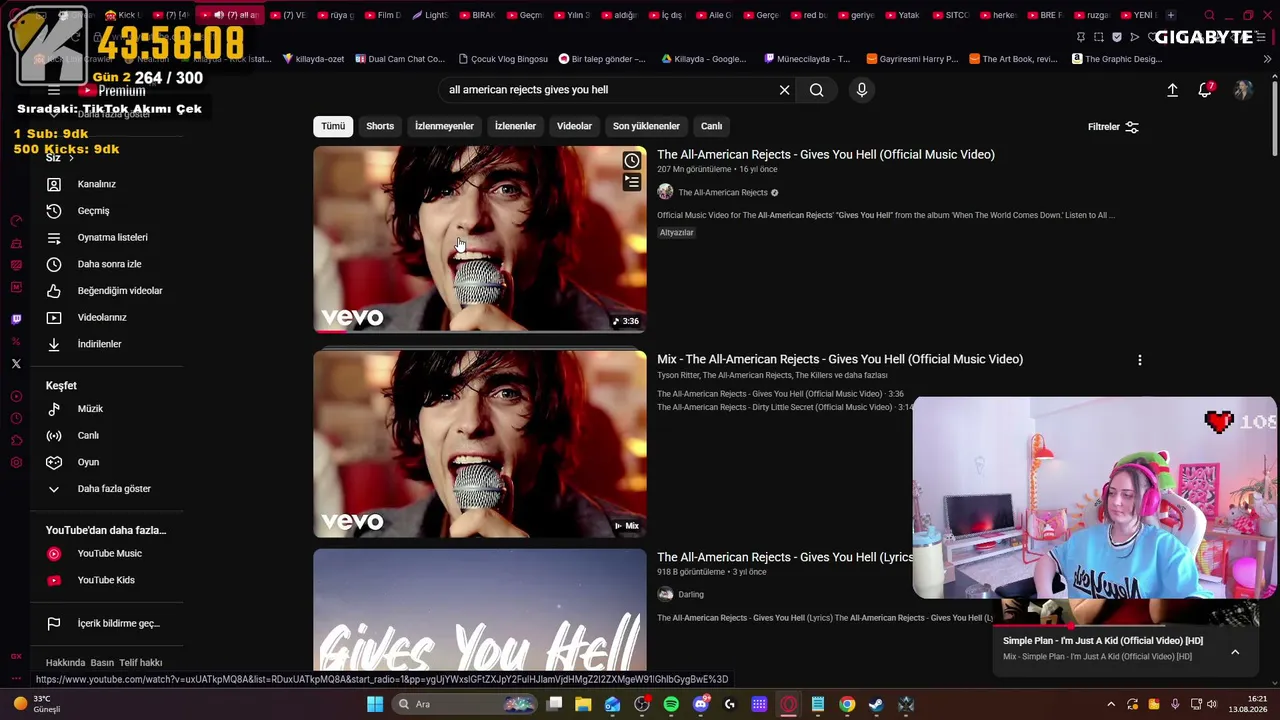The image size is (1280, 720).
Task: Open Beğendiğim videolar in the sidebar
Action: coord(120,291)
